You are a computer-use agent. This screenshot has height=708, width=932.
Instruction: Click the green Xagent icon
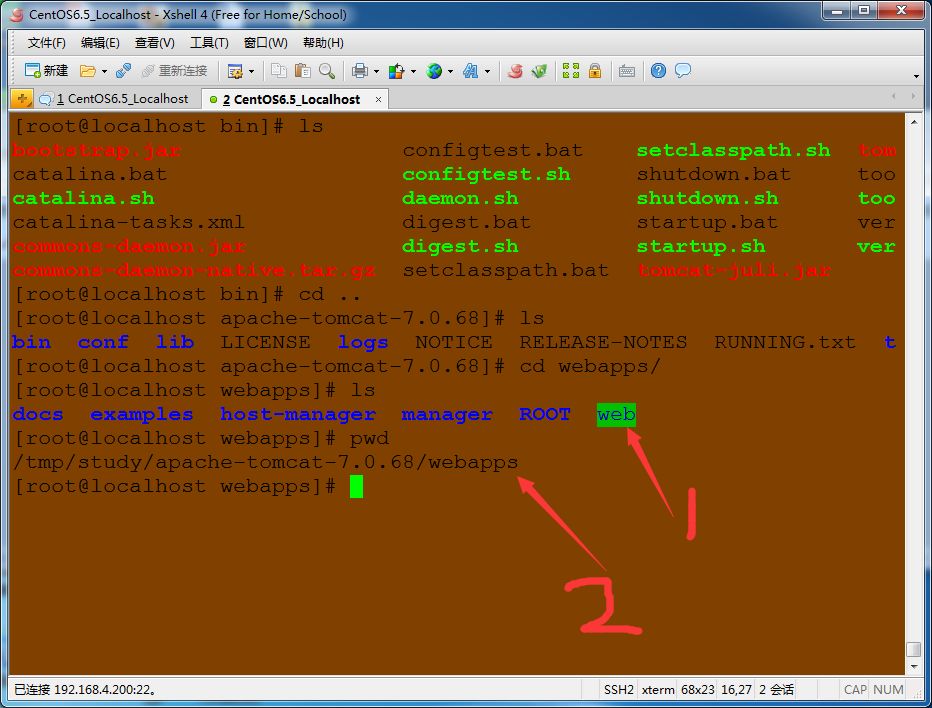(x=539, y=71)
